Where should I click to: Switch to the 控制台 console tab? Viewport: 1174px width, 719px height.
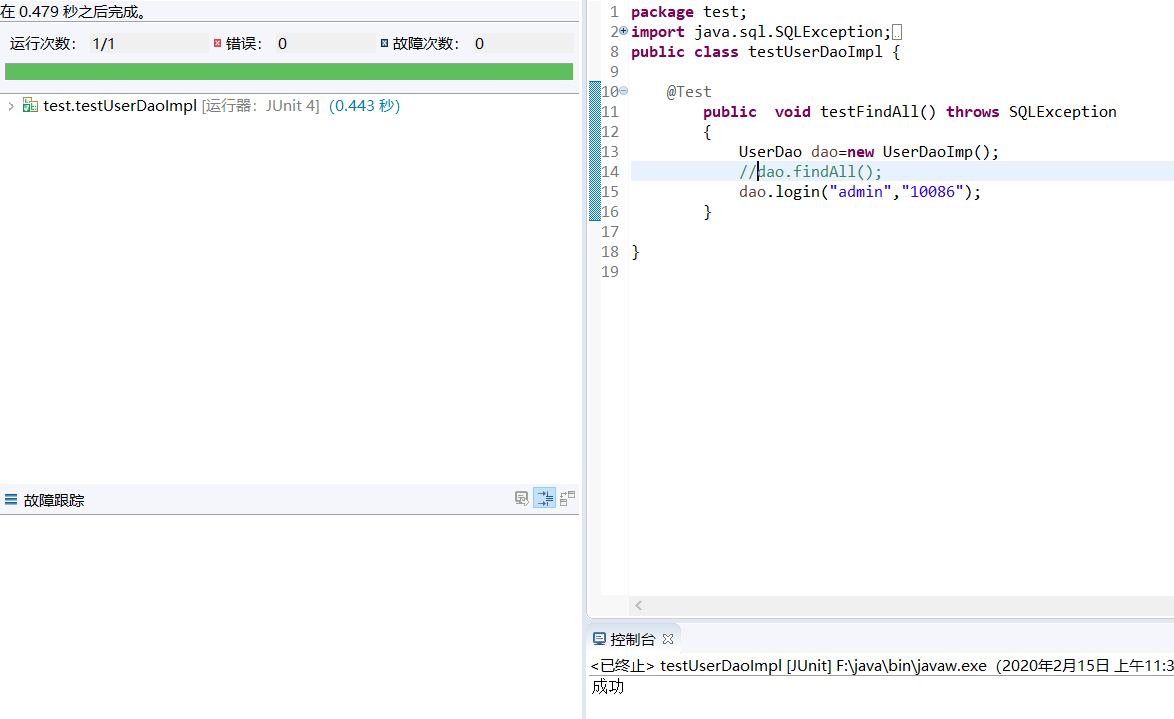pyautogui.click(x=633, y=639)
